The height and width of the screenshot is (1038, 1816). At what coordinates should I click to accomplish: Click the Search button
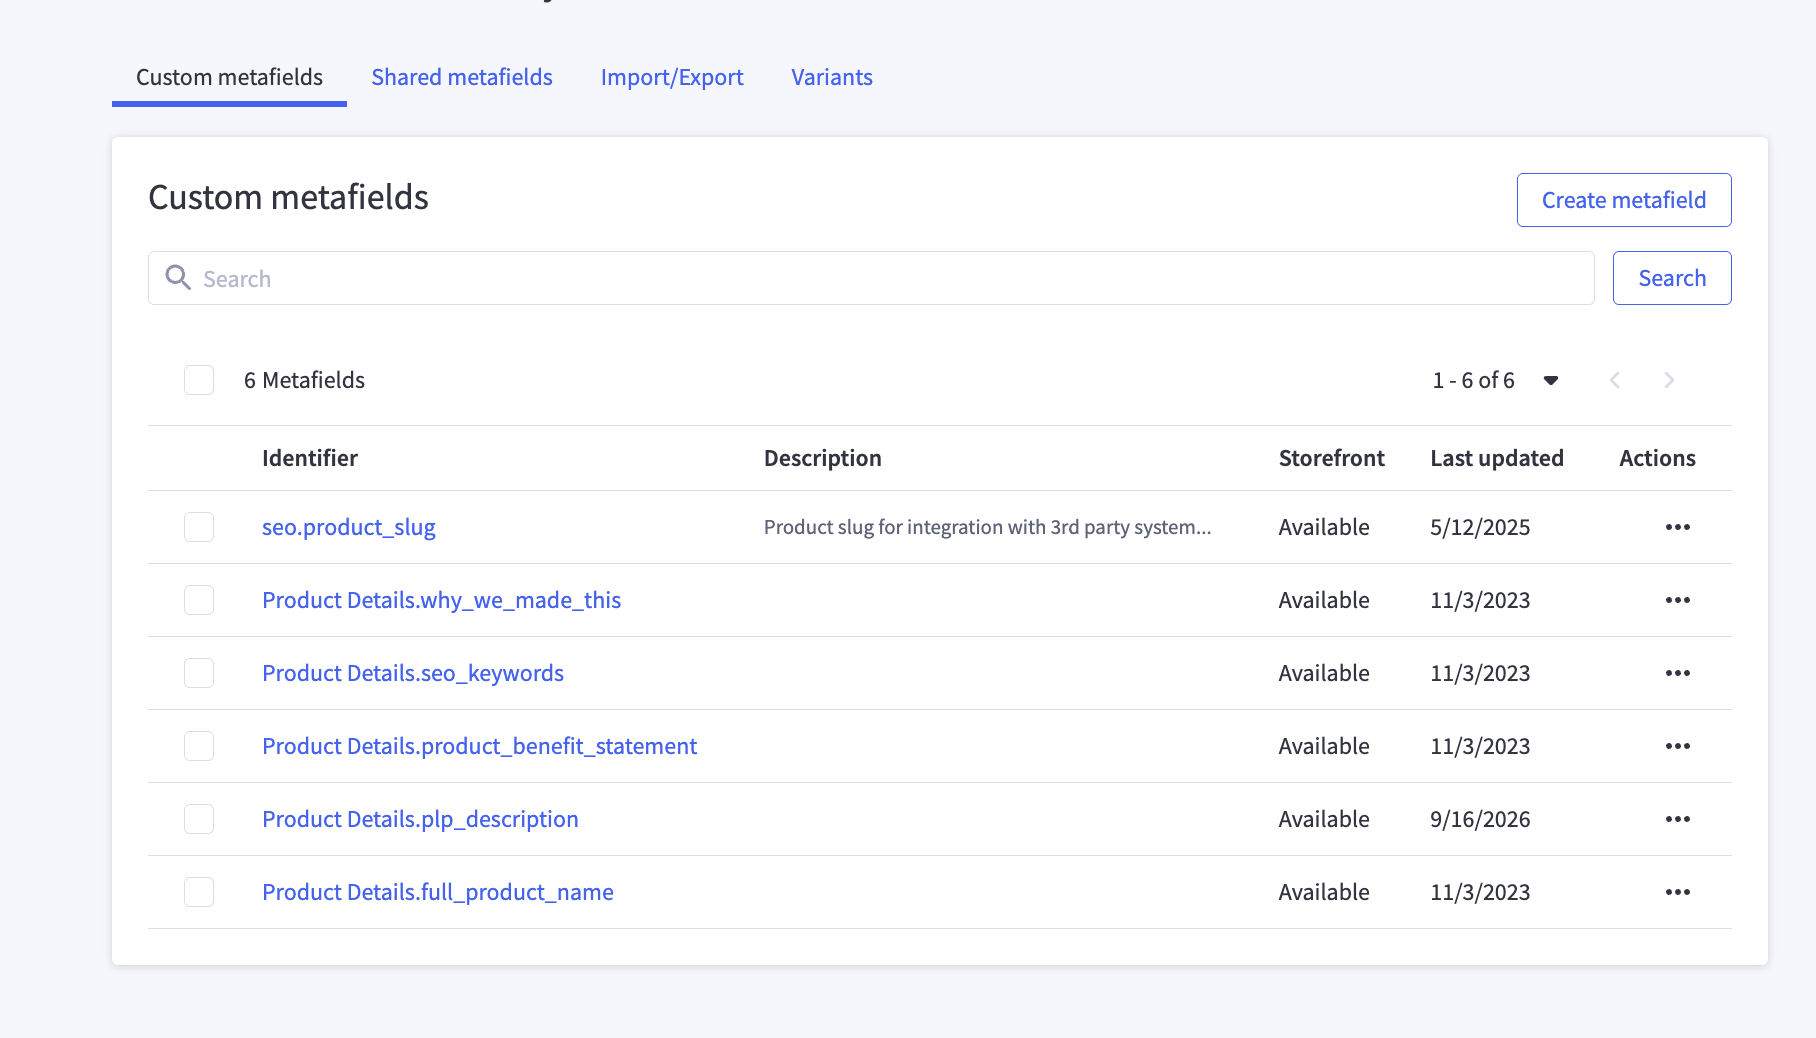[x=1672, y=278]
